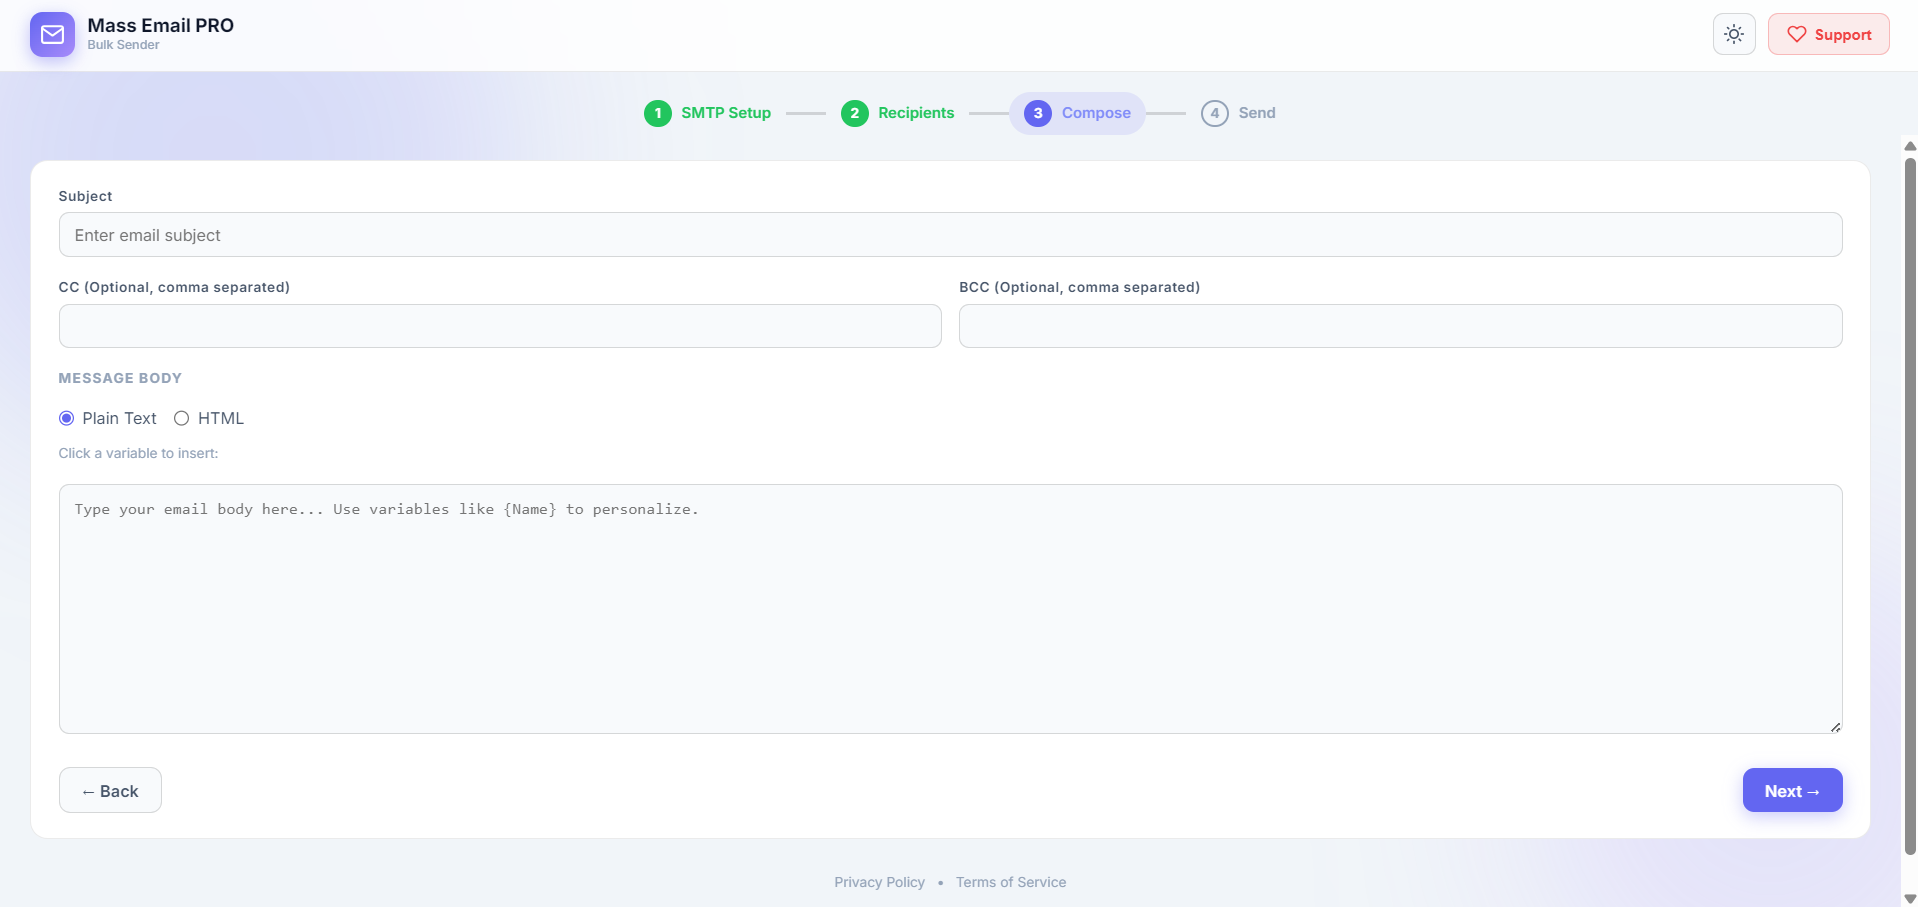Open the Privacy Policy link
The image size is (1918, 907).
tap(879, 882)
